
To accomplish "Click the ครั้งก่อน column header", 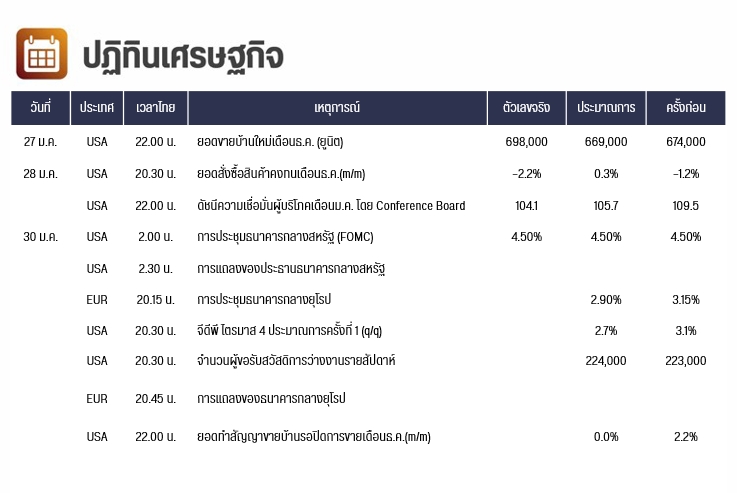I will click(x=686, y=108).
